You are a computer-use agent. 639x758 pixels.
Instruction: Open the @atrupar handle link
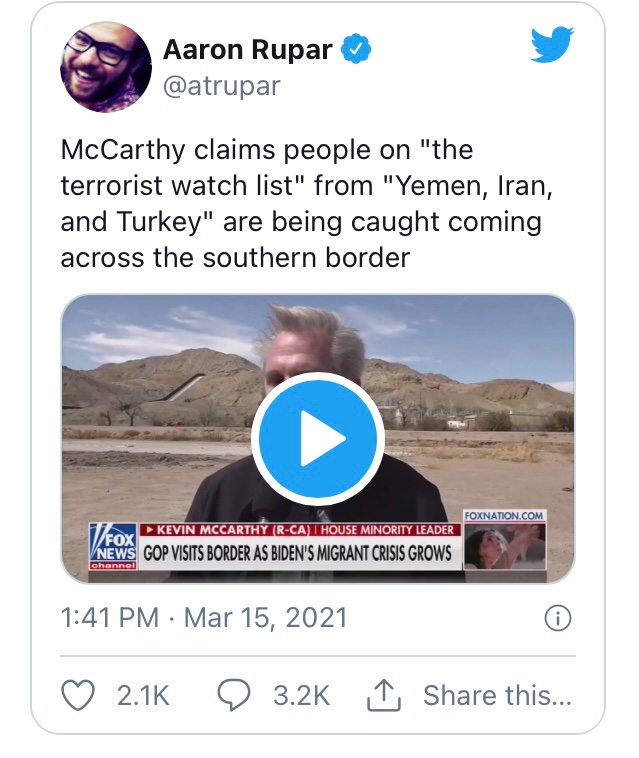pos(221,86)
